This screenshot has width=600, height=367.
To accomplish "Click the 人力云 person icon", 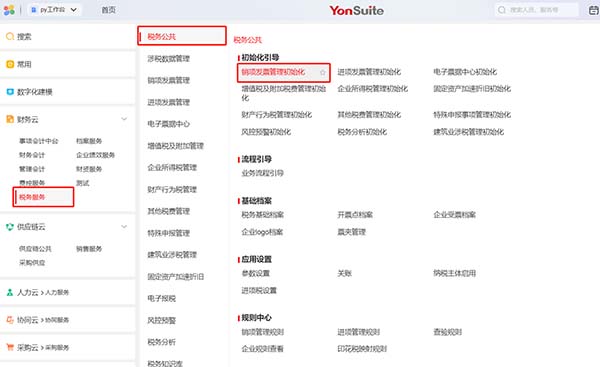I will [10, 292].
